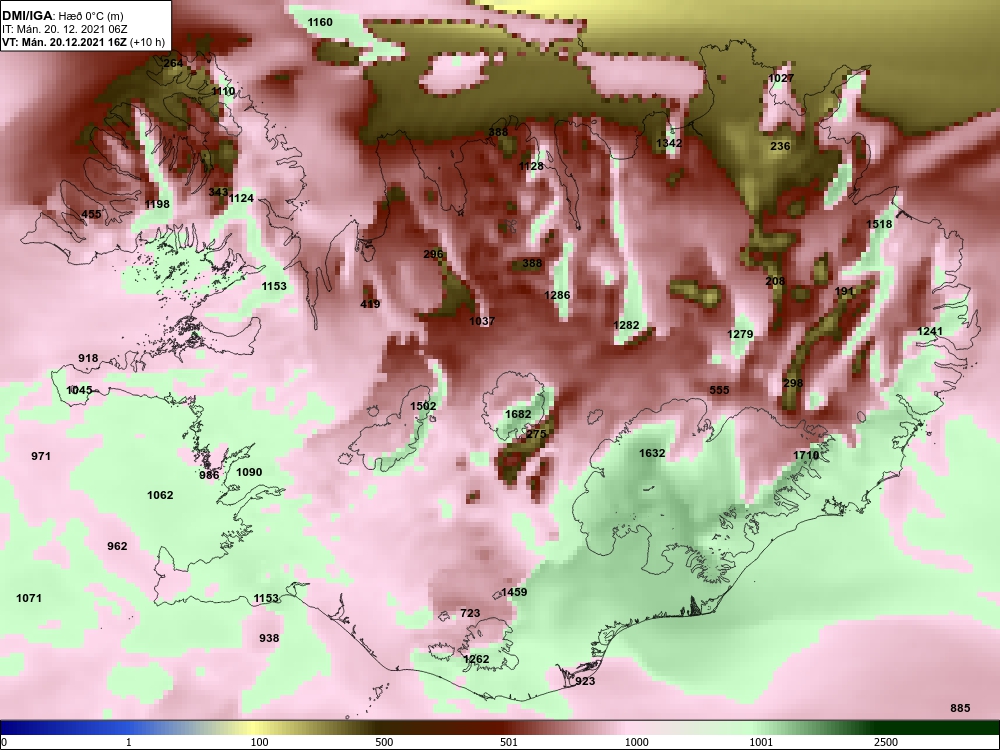
Task: Click the map value 343
Action: [x=218, y=192]
